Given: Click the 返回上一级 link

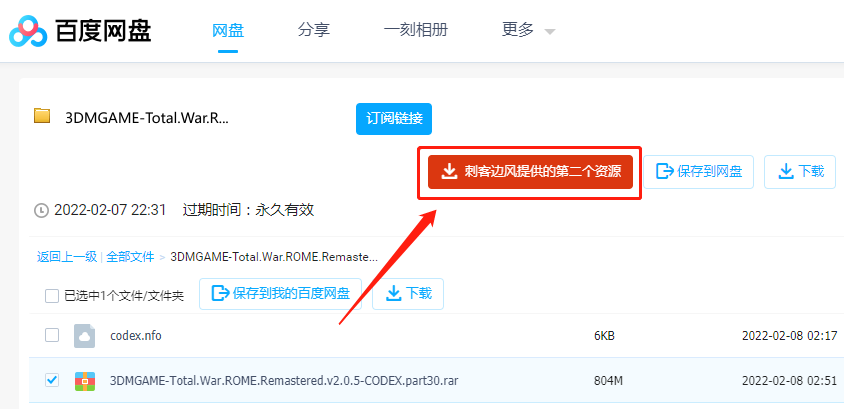Looking at the screenshot, I should (x=67, y=257).
